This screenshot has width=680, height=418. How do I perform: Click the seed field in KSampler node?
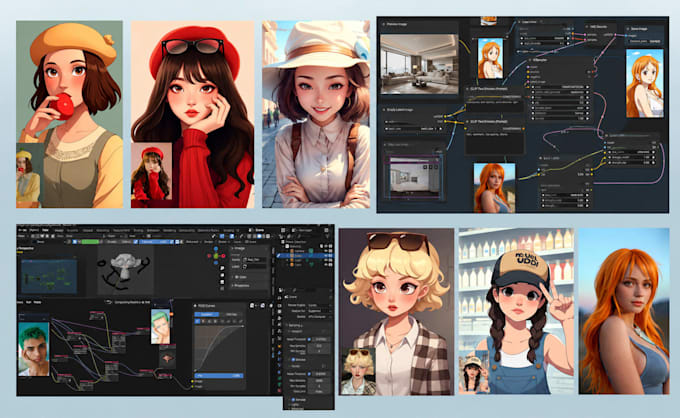560,87
